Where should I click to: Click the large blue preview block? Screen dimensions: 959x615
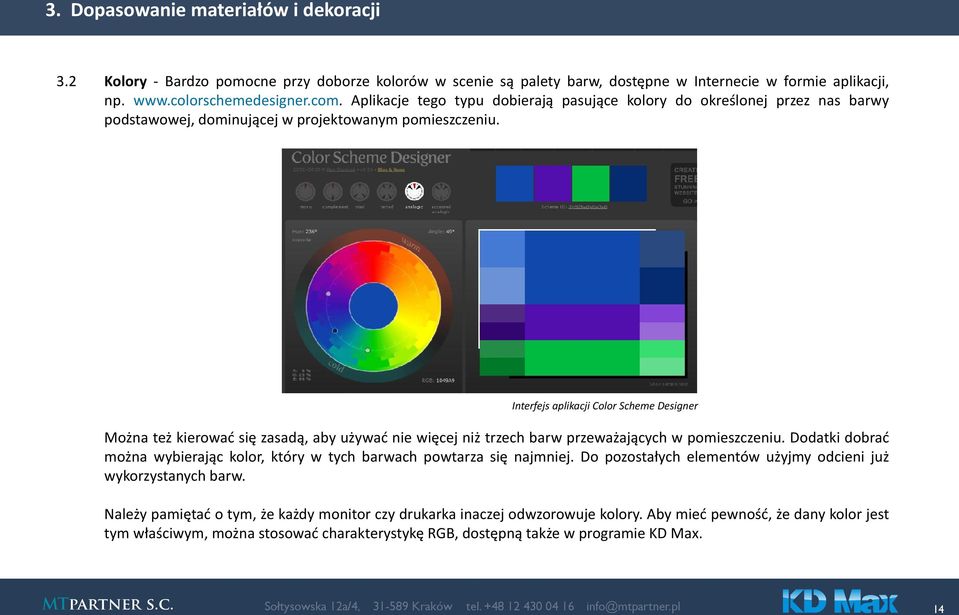(x=582, y=267)
